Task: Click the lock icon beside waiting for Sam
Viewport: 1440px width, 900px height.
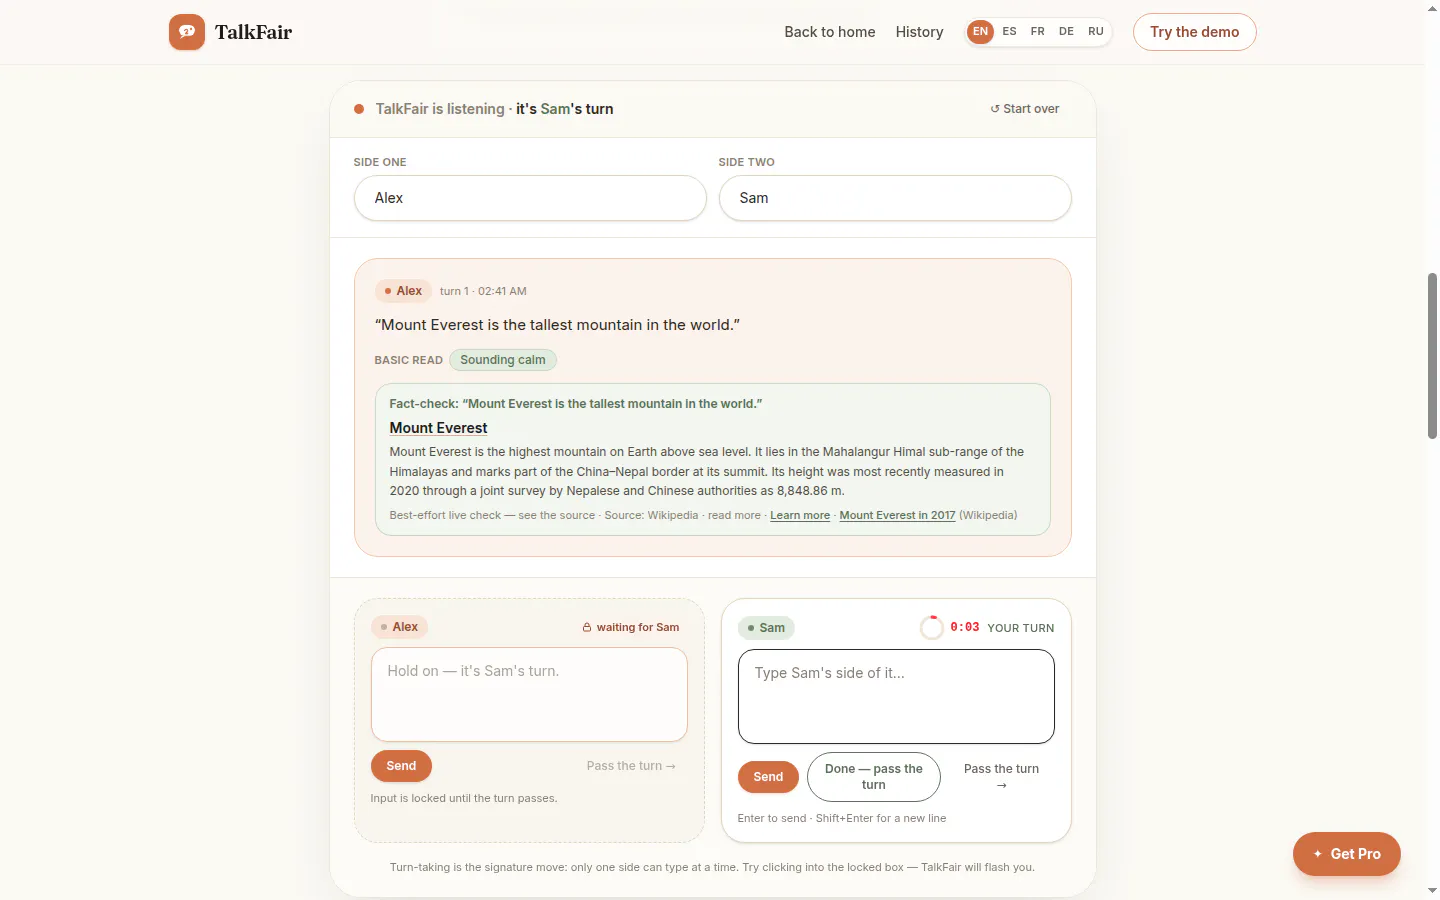Action: 587,628
